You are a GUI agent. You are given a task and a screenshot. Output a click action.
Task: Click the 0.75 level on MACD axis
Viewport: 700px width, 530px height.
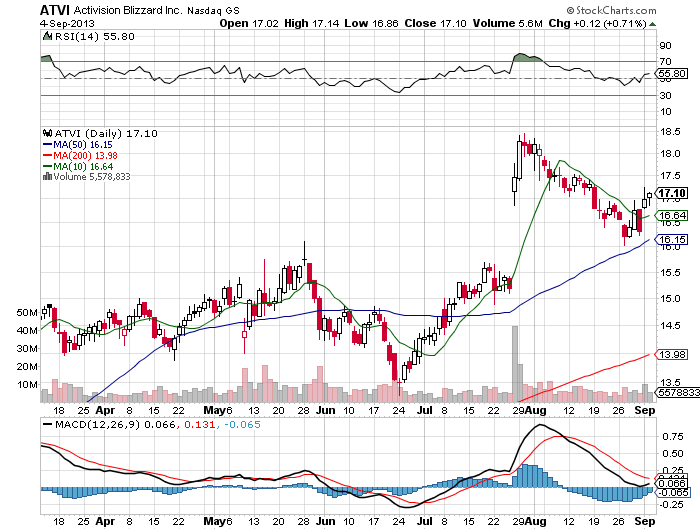point(672,437)
